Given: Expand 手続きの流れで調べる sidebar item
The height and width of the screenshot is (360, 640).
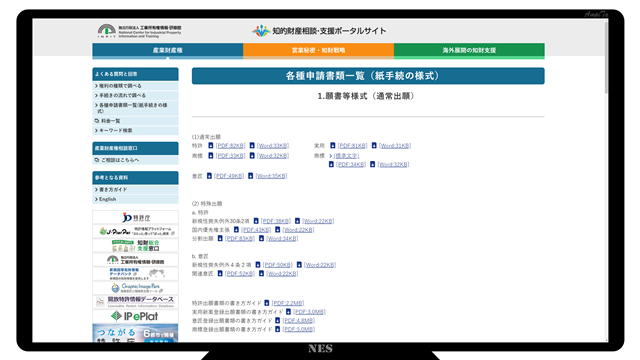Looking at the screenshot, I should point(136,95).
